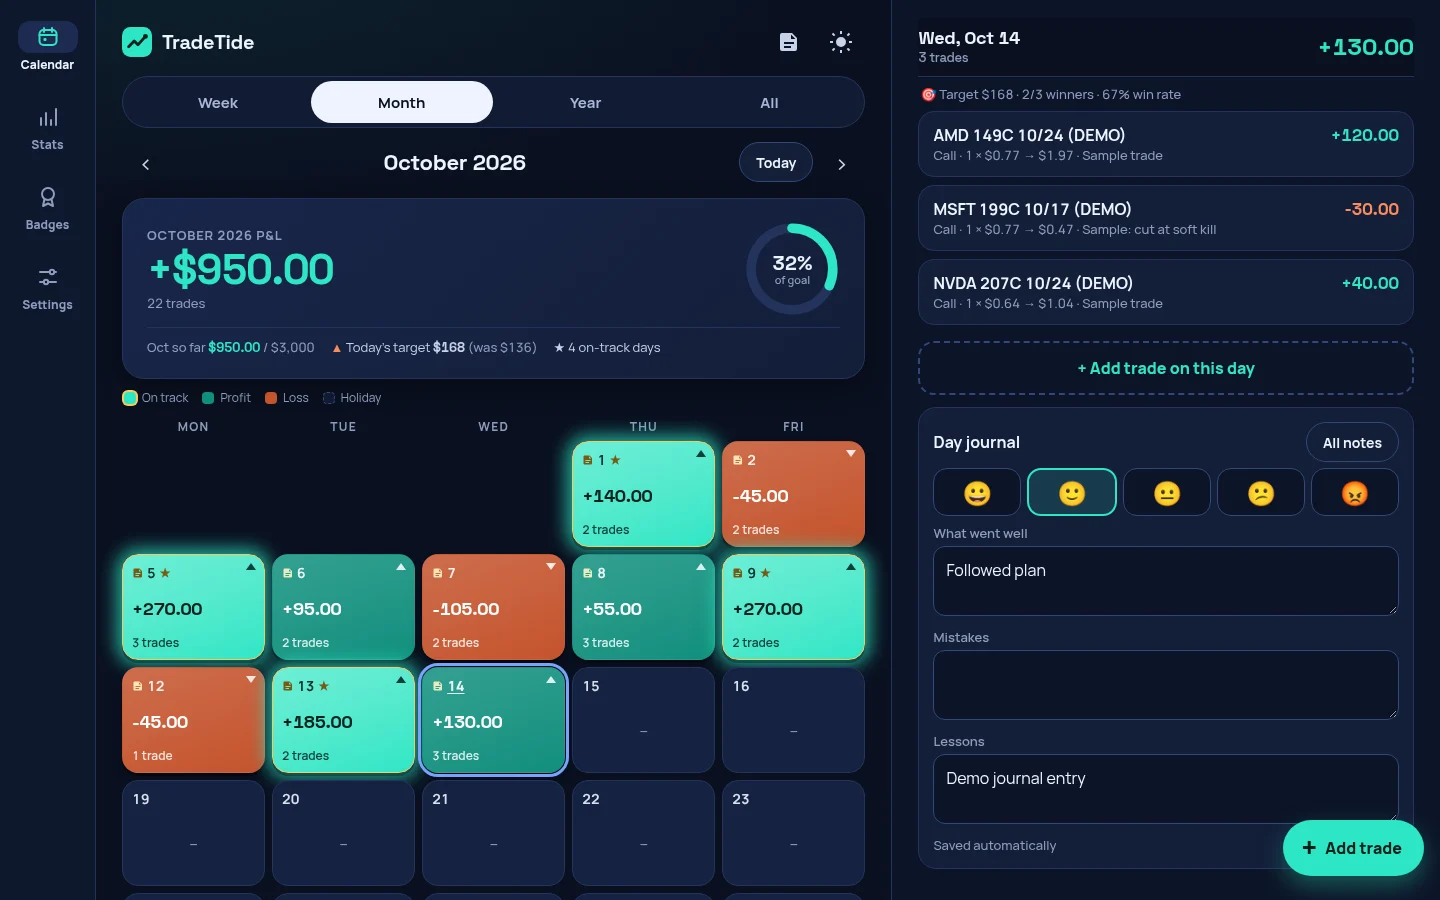Open the Stats sidebar icon
This screenshot has height=900, width=1440.
point(47,117)
